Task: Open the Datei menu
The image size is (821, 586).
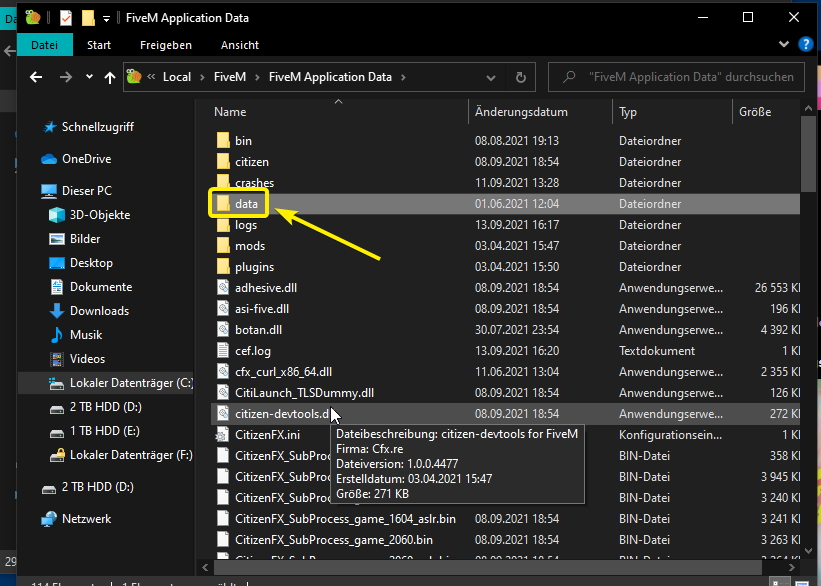Action: (44, 45)
